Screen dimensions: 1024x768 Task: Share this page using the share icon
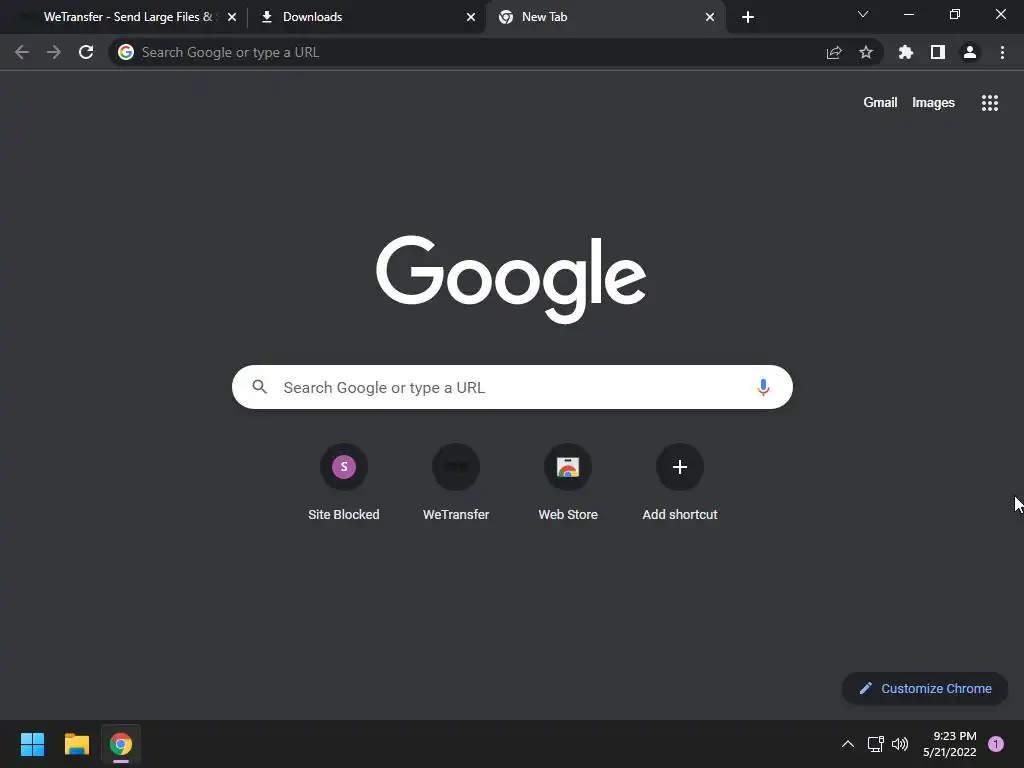pos(834,52)
